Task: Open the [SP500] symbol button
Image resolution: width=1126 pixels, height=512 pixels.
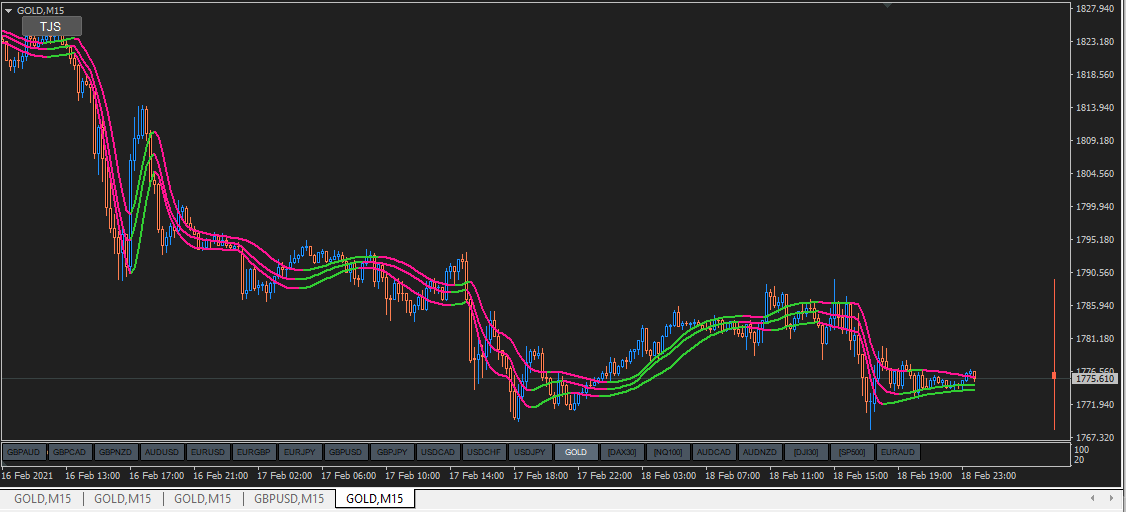Action: click(852, 452)
